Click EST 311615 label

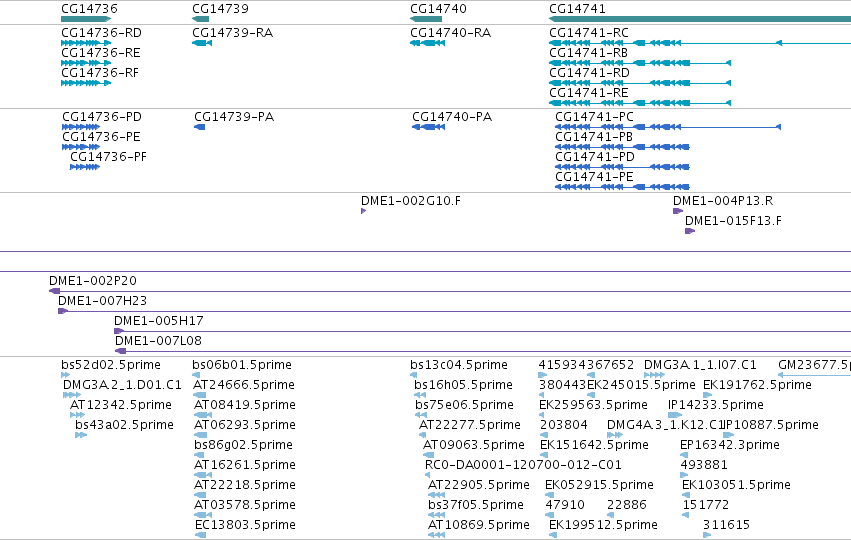tap(726, 525)
